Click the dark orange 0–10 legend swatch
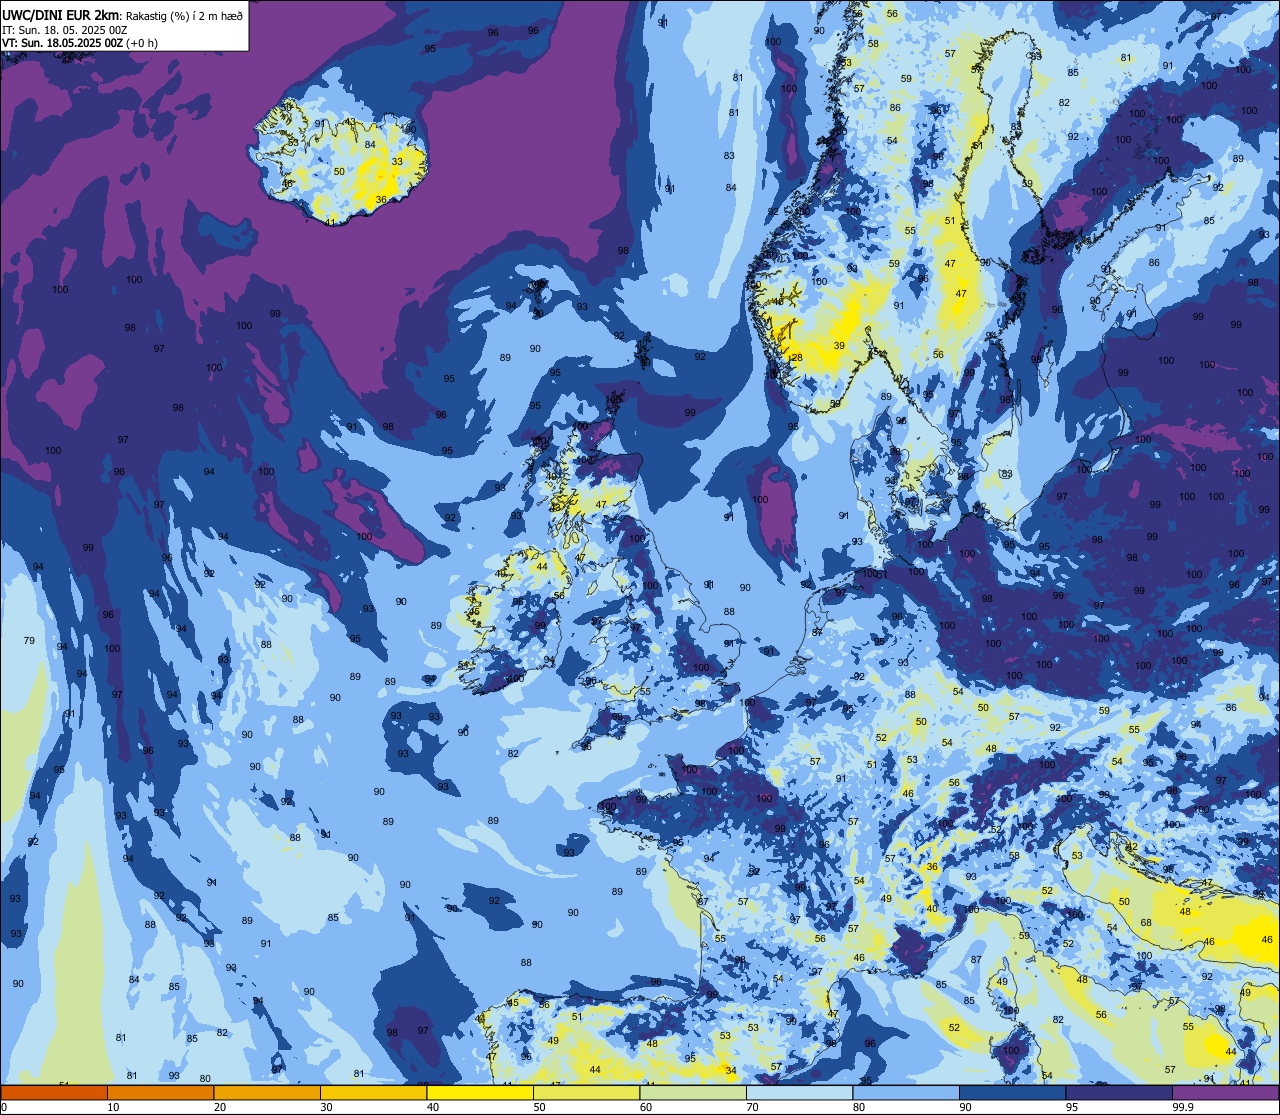Image resolution: width=1280 pixels, height=1115 pixels. point(54,1092)
